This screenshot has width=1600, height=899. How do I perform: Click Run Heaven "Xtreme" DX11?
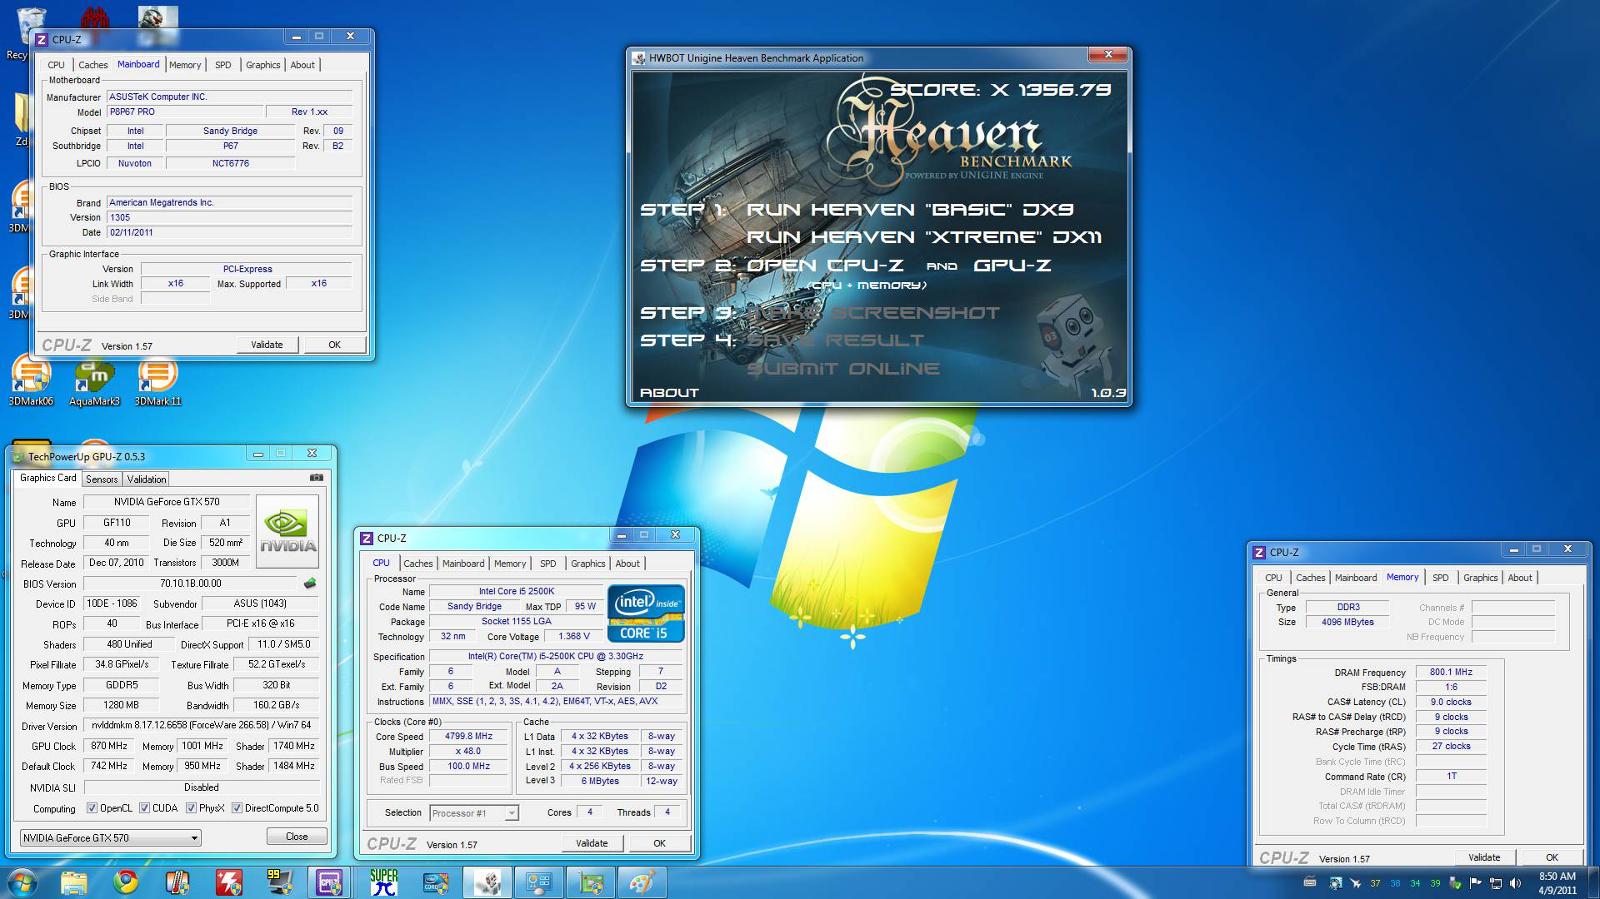coord(924,237)
